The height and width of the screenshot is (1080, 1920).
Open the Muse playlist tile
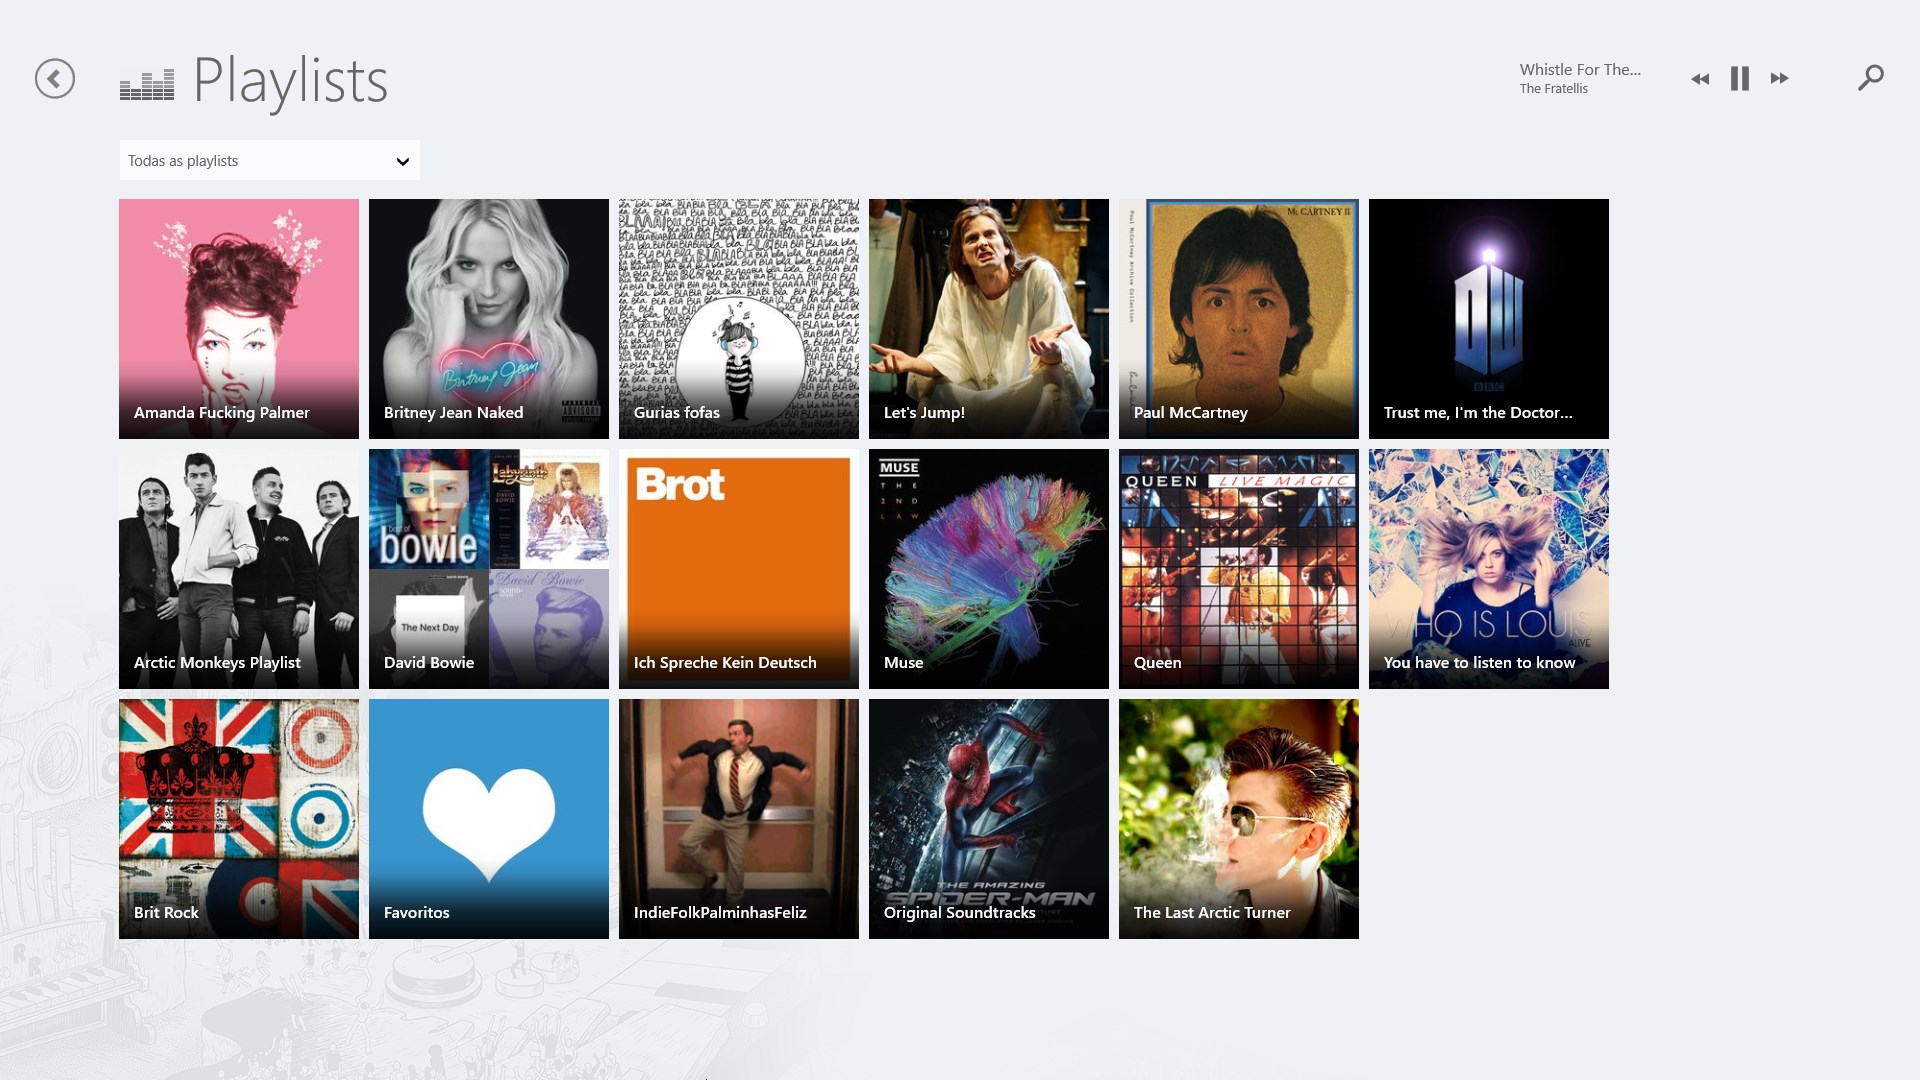coord(988,568)
